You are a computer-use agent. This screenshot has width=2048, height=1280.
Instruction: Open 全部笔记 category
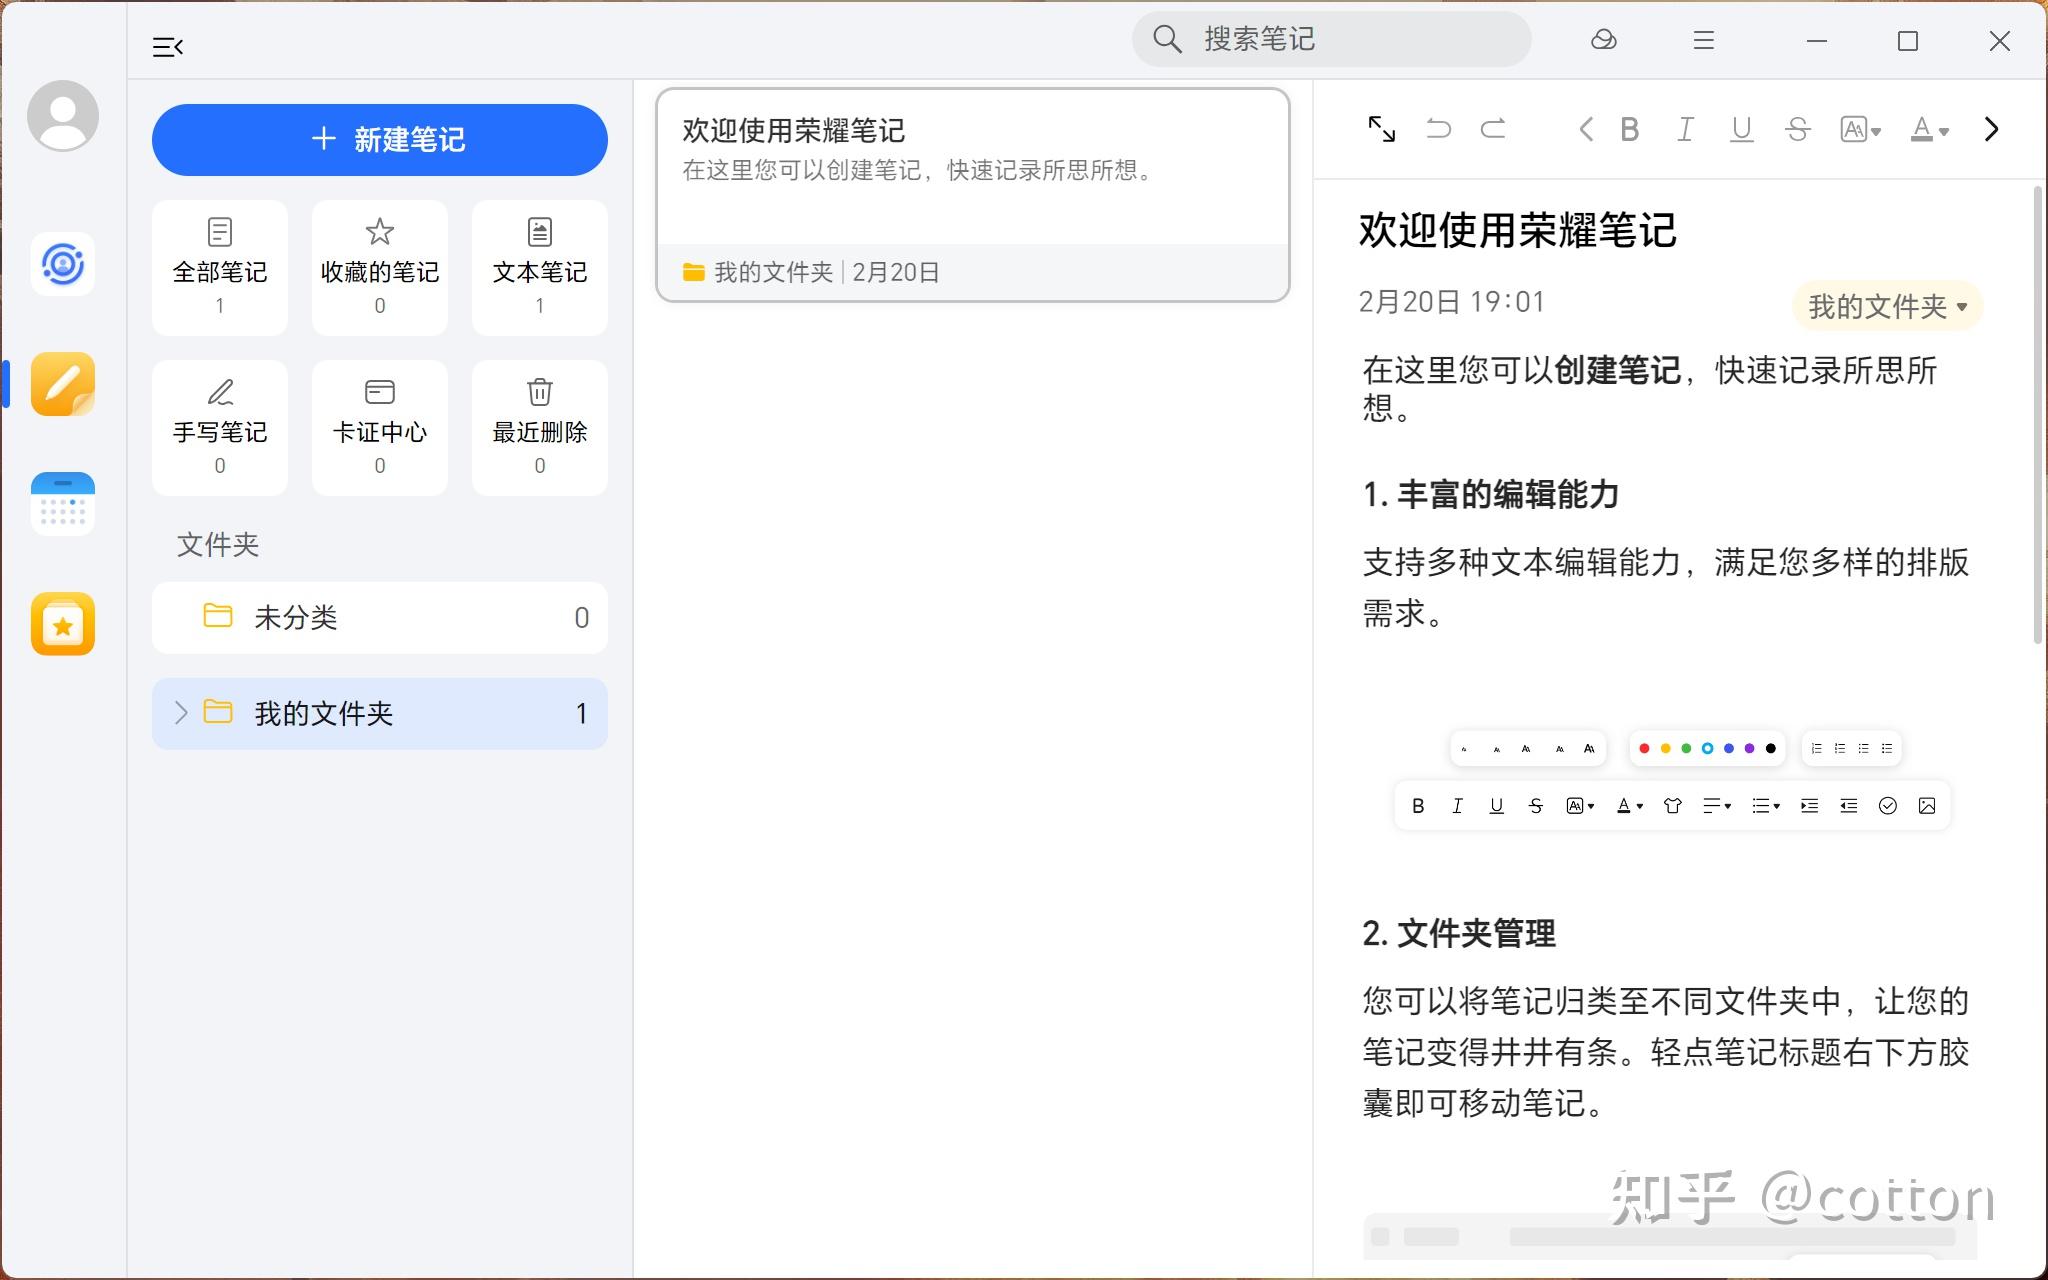coord(220,267)
